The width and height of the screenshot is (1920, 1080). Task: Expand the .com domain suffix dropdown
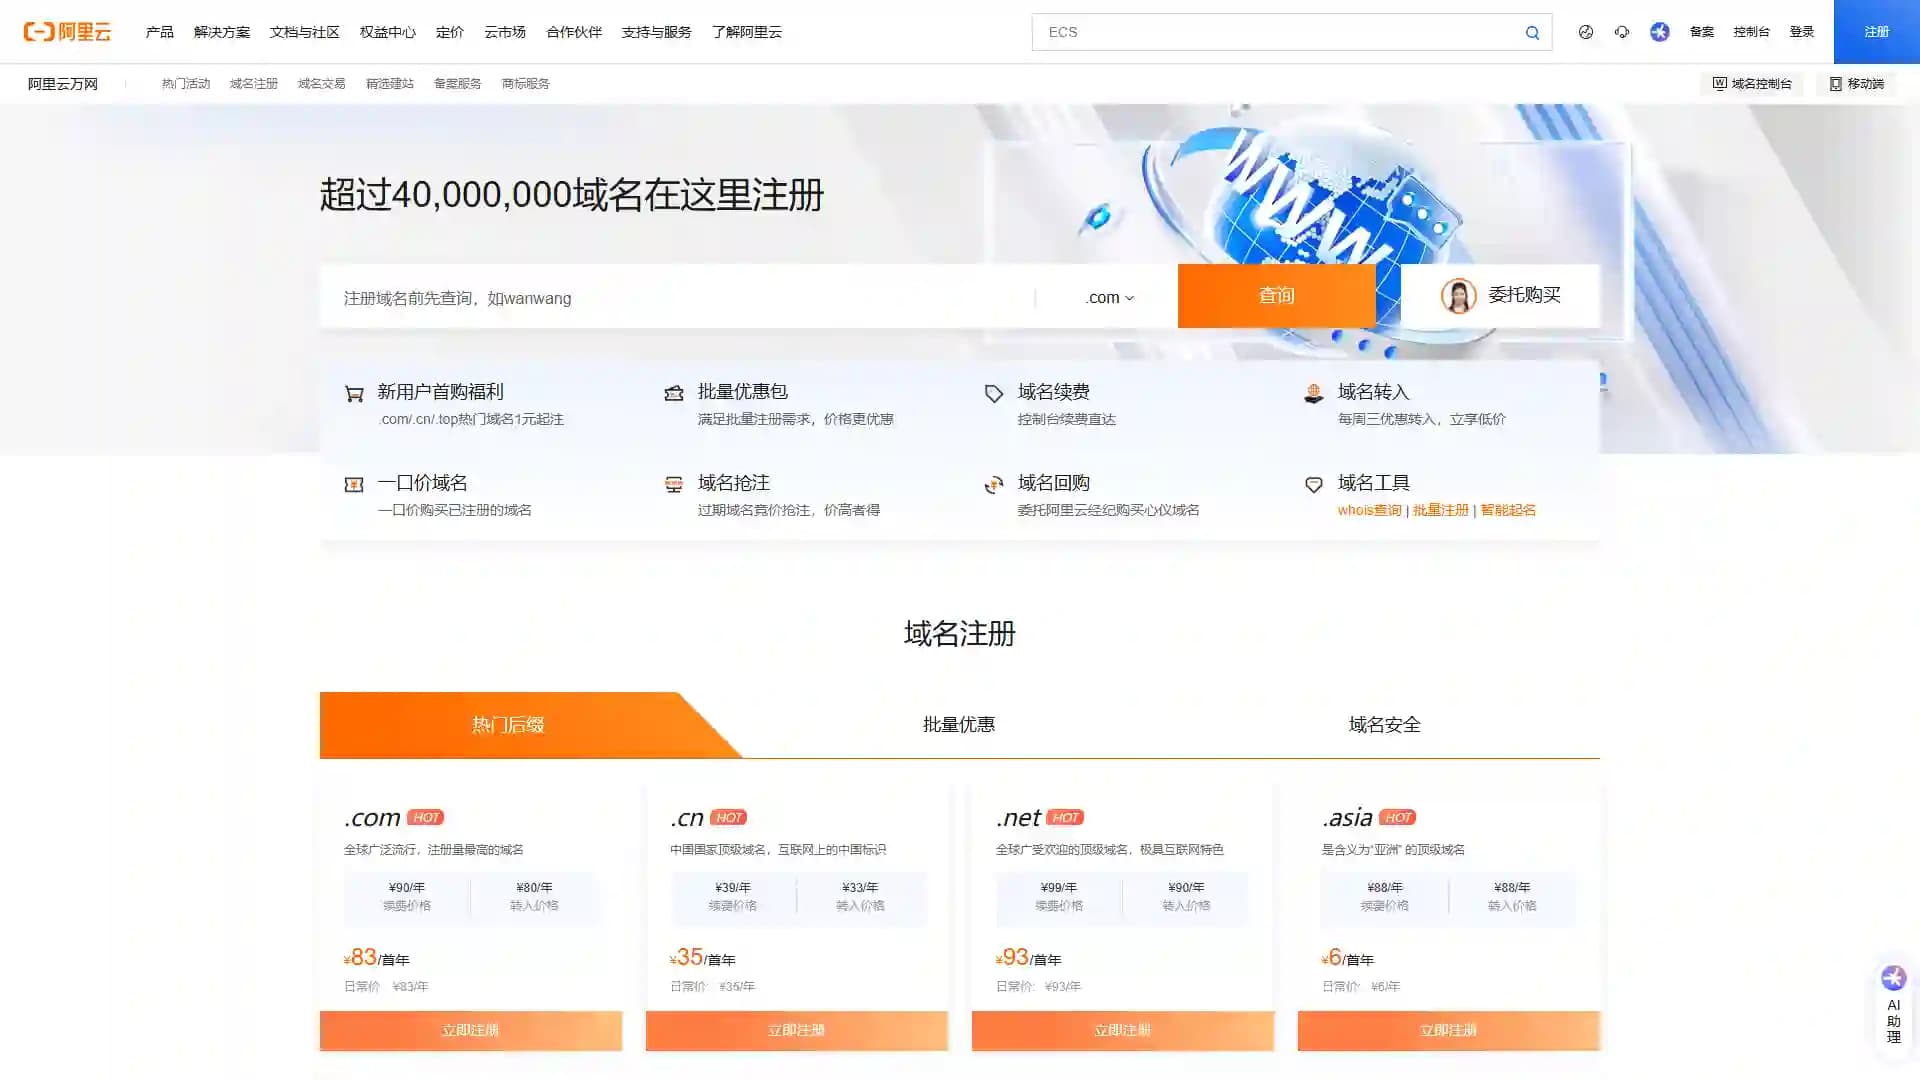point(1110,298)
